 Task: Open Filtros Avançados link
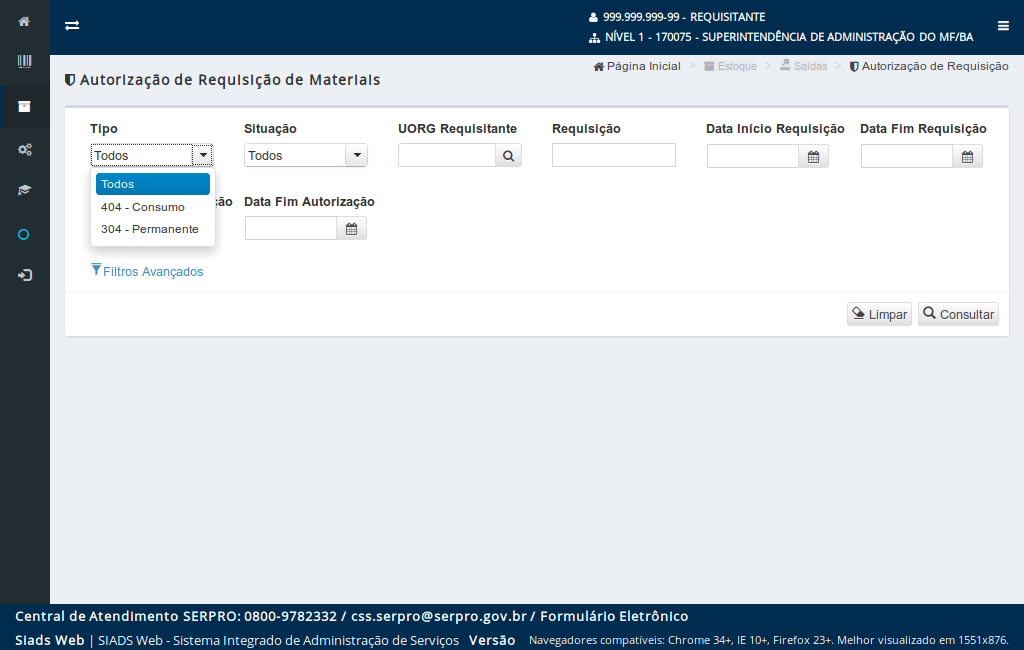153,272
